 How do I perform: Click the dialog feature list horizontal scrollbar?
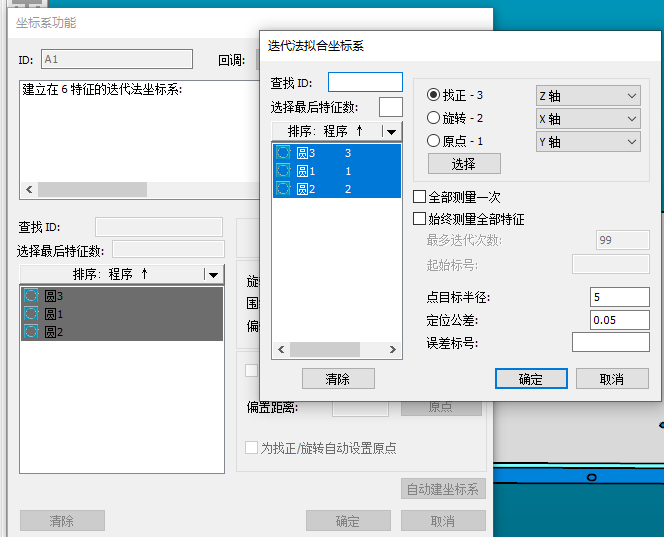coord(337,350)
